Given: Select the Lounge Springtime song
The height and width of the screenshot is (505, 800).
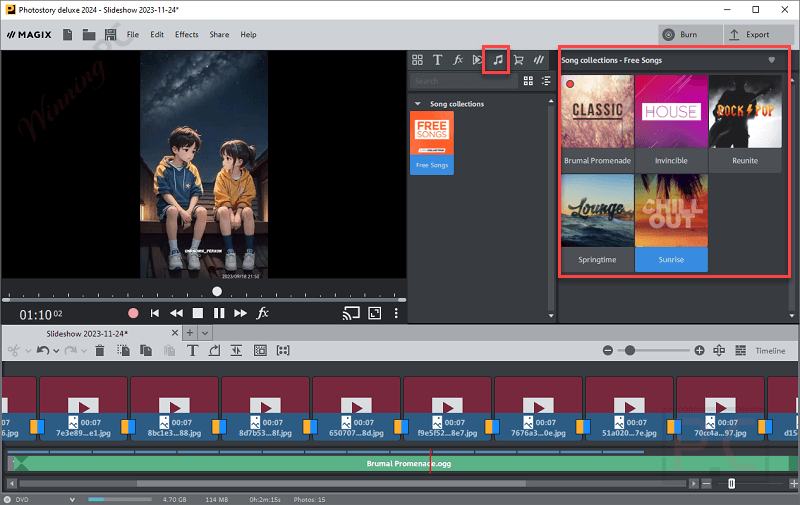Looking at the screenshot, I should coord(597,223).
